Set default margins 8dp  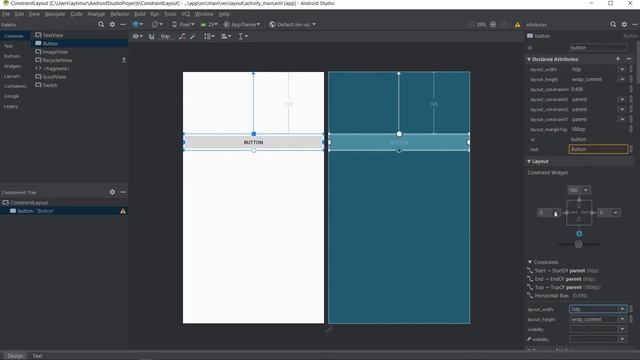[x=165, y=36]
